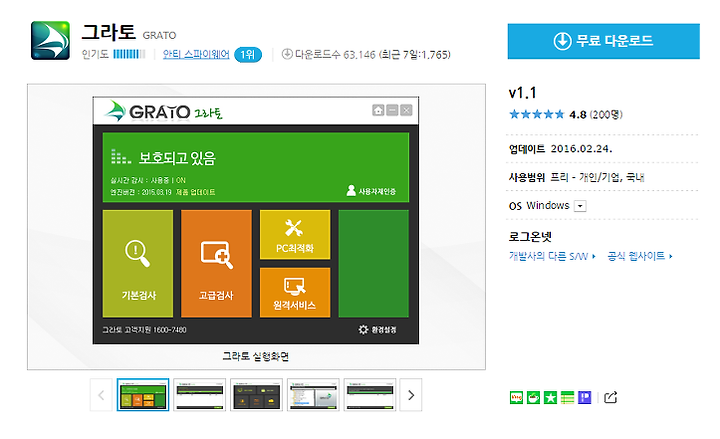Image resolution: width=720 pixels, height=439 pixels.
Task: Click the blue P share icon
Action: [x=584, y=397]
